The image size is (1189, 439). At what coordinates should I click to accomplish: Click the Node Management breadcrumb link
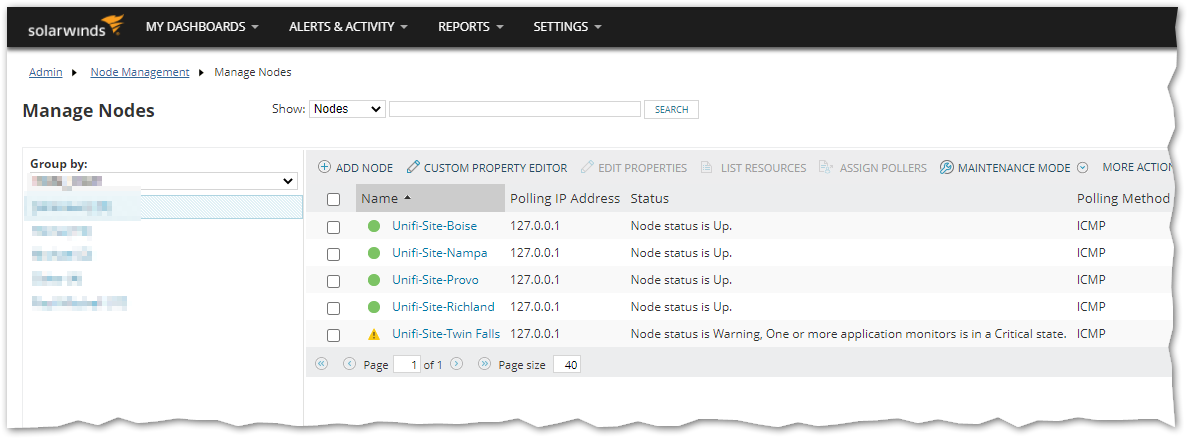point(140,72)
